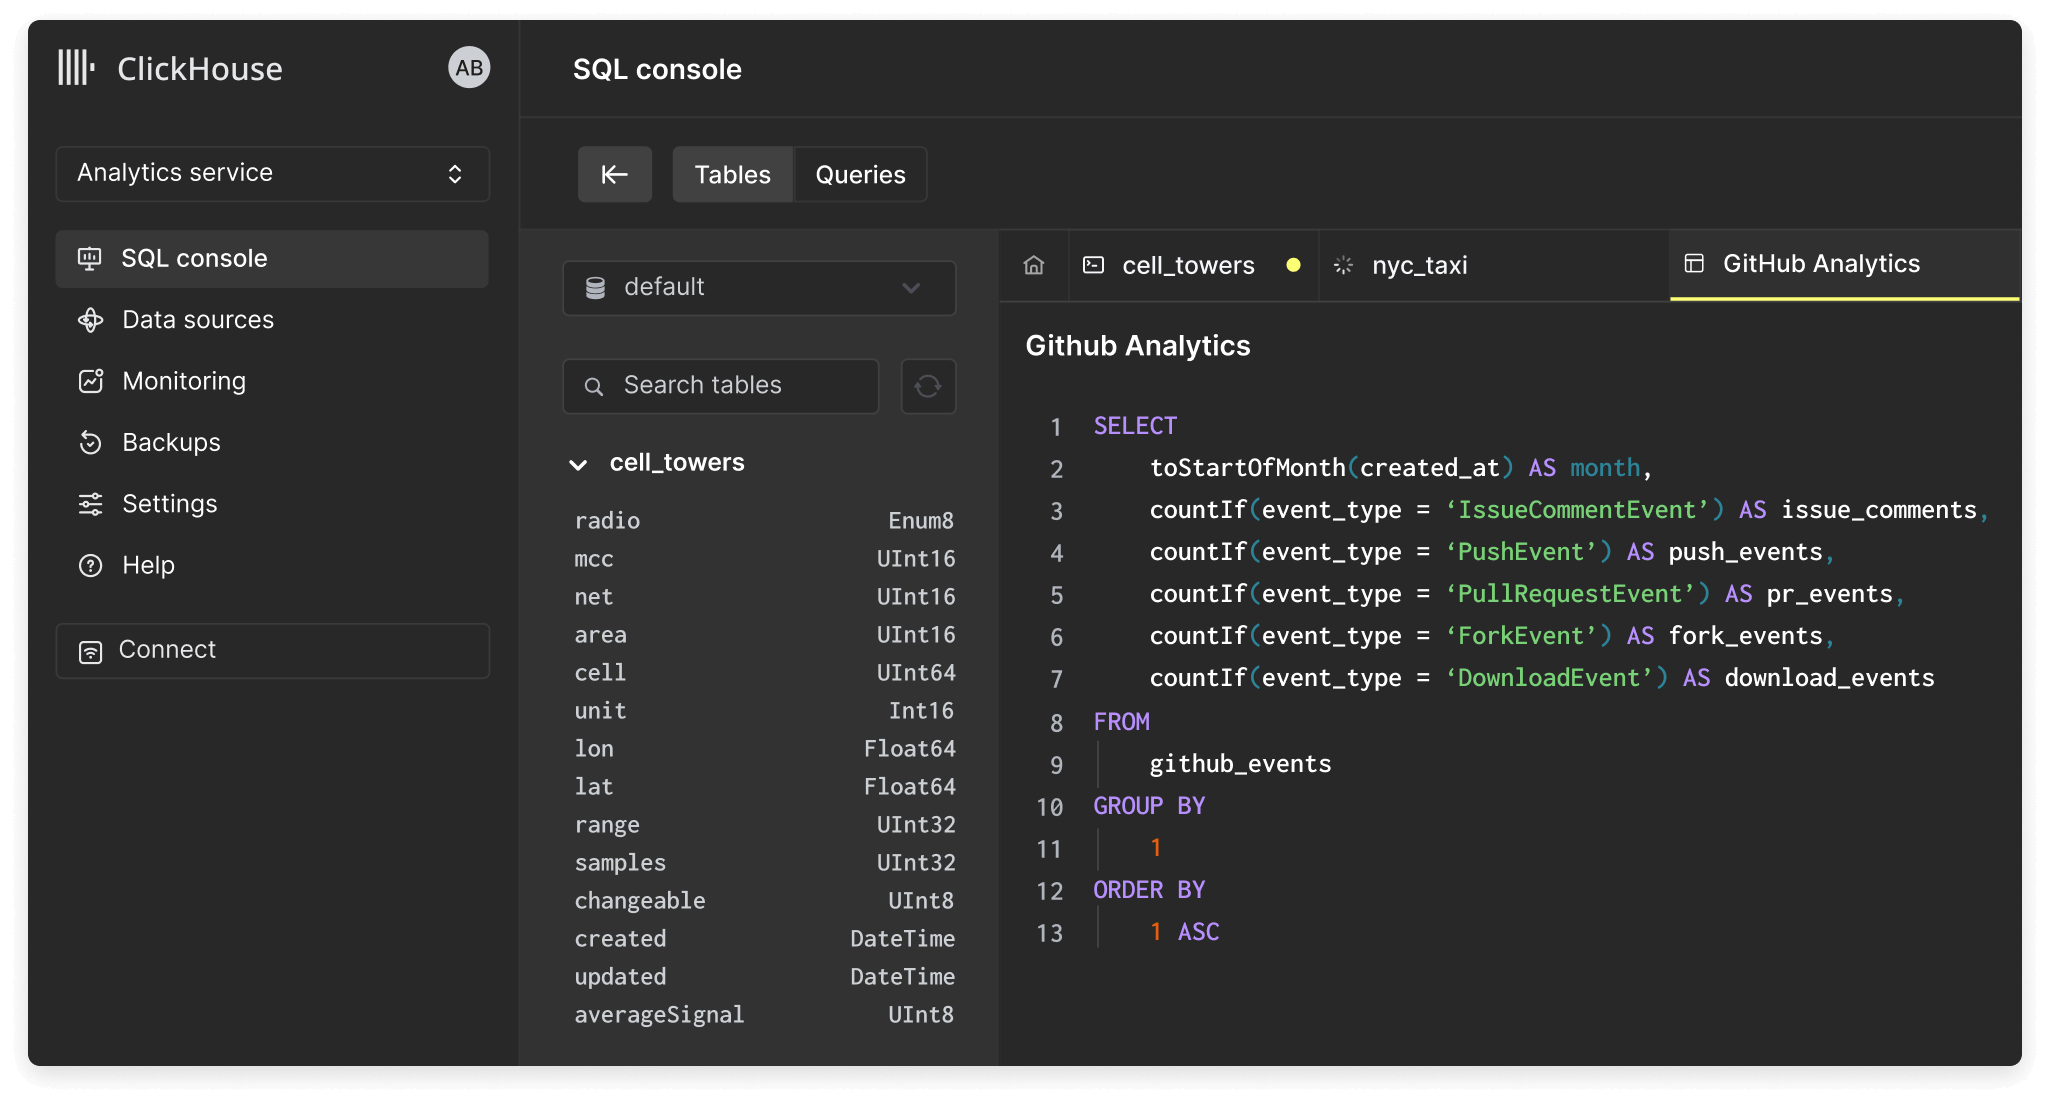The image size is (2050, 1102).
Task: Open the default database dropdown
Action: pyautogui.click(x=758, y=288)
